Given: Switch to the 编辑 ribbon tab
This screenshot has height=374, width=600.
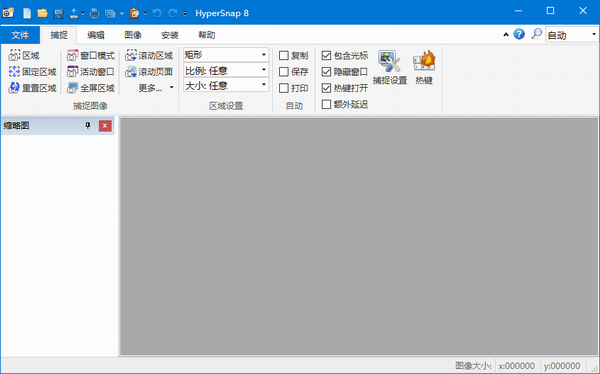Looking at the screenshot, I should (x=96, y=35).
